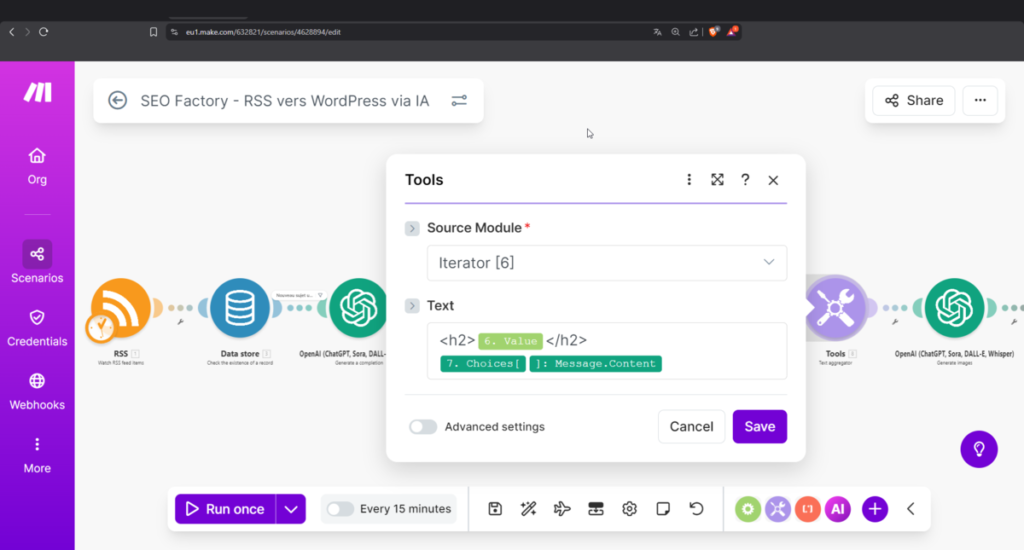Screen dimensions: 1024x550
Task: Expand the Run once options arrow
Action: tap(291, 509)
